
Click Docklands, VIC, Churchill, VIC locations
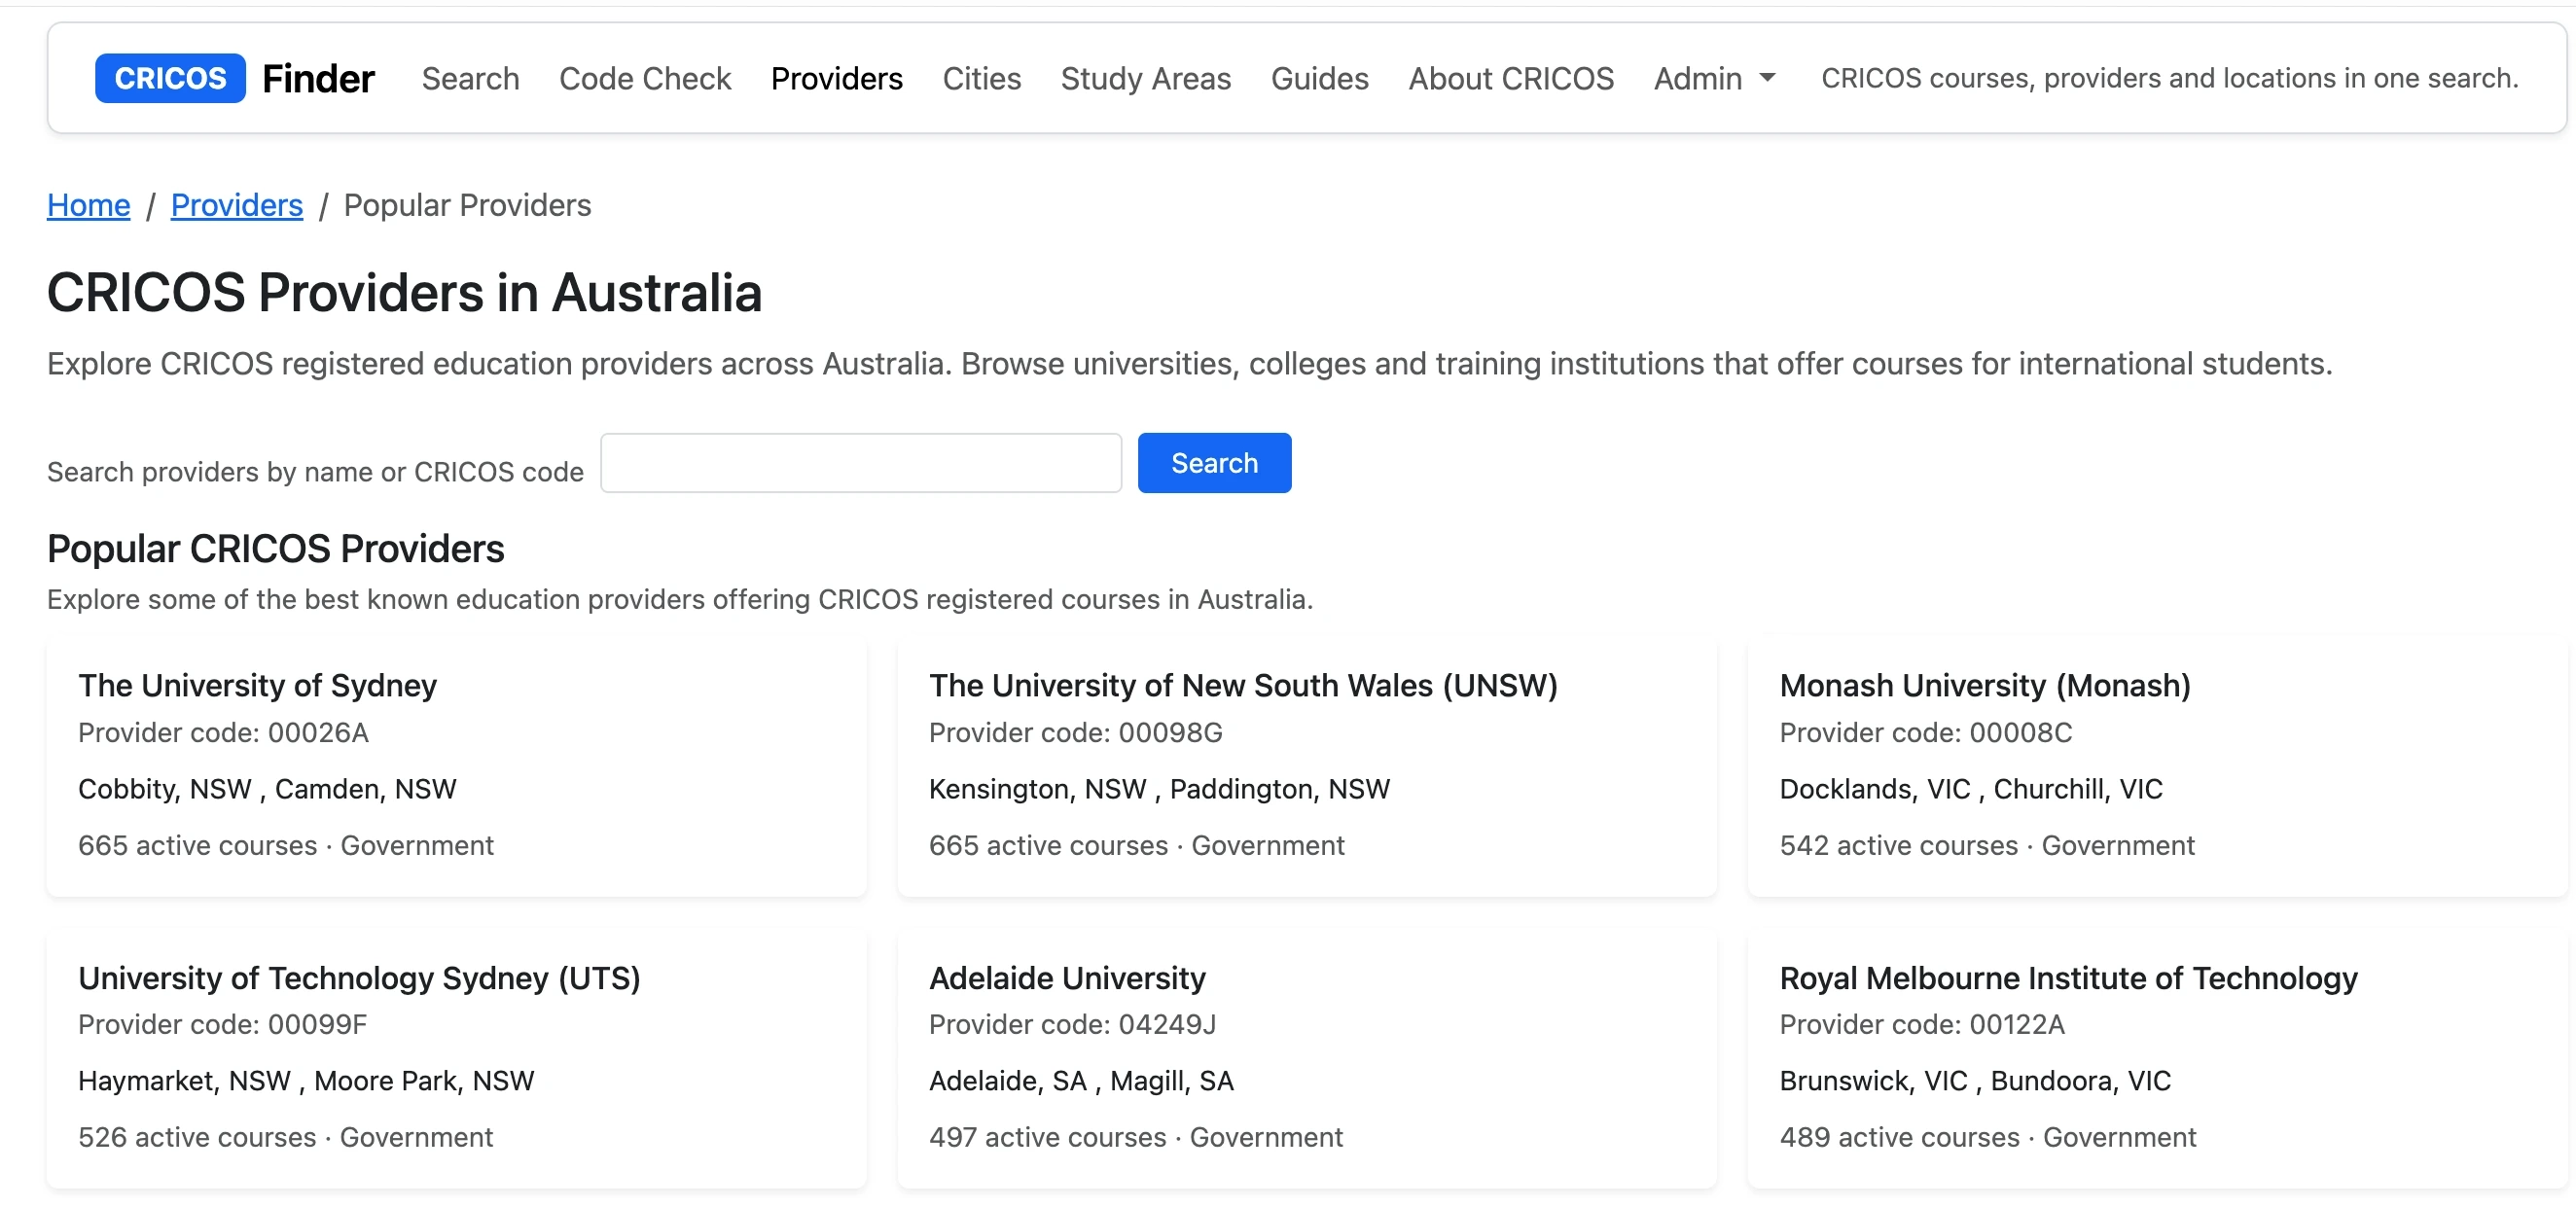click(x=1971, y=789)
